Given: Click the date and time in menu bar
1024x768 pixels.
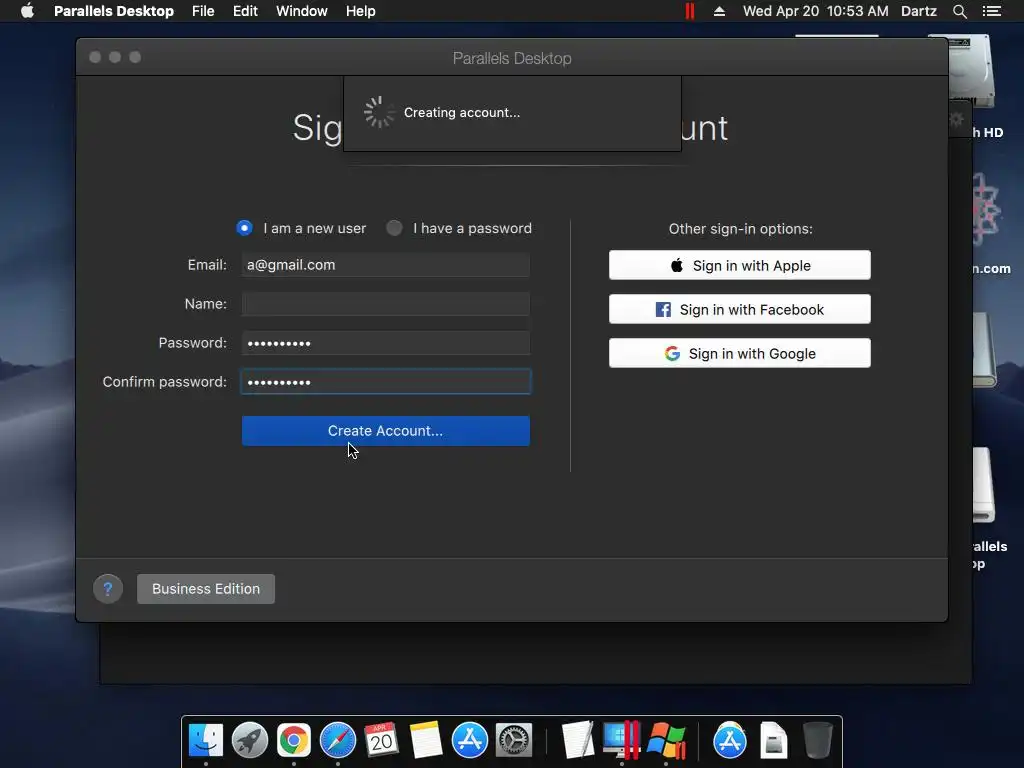Looking at the screenshot, I should click(816, 11).
